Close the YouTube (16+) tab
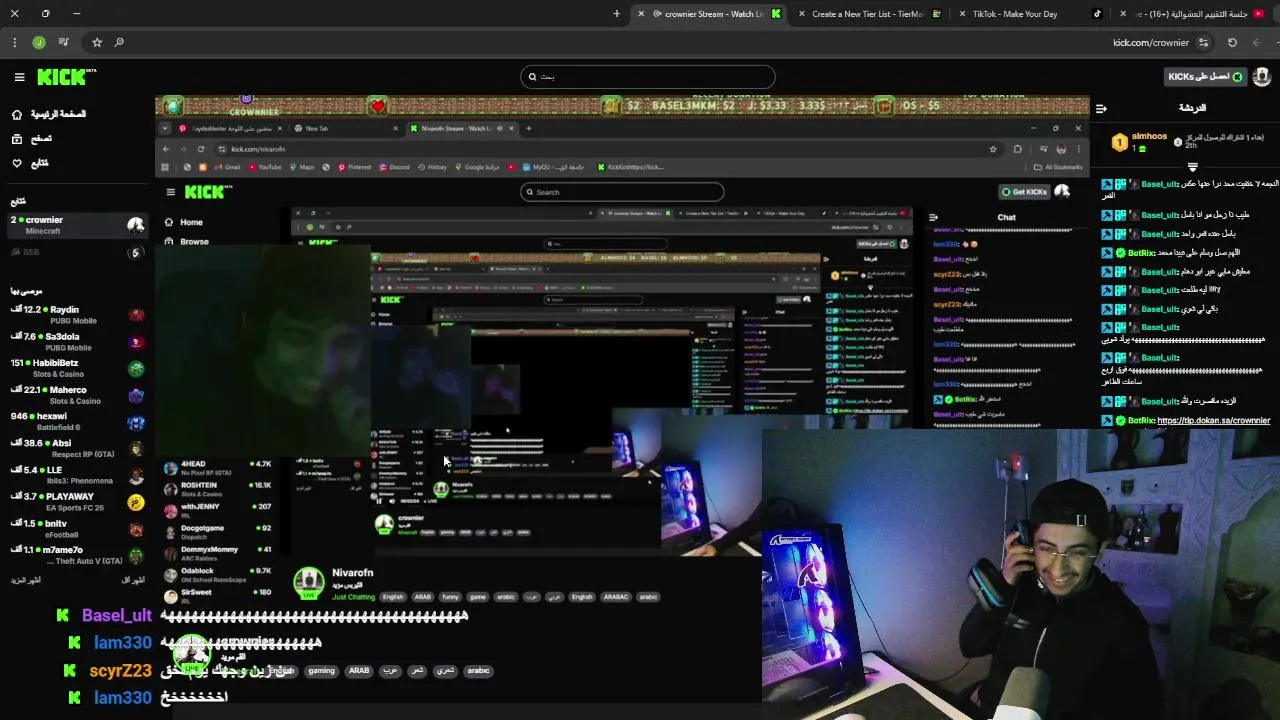This screenshot has height=720, width=1280. (x=1123, y=14)
